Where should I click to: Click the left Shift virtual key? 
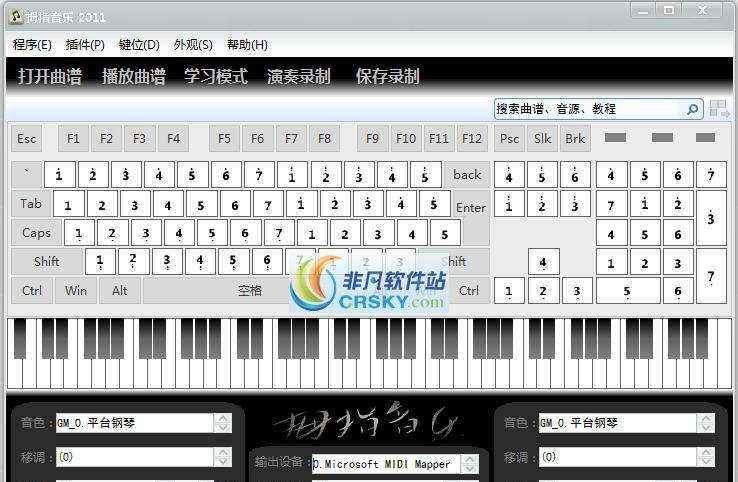(x=47, y=262)
